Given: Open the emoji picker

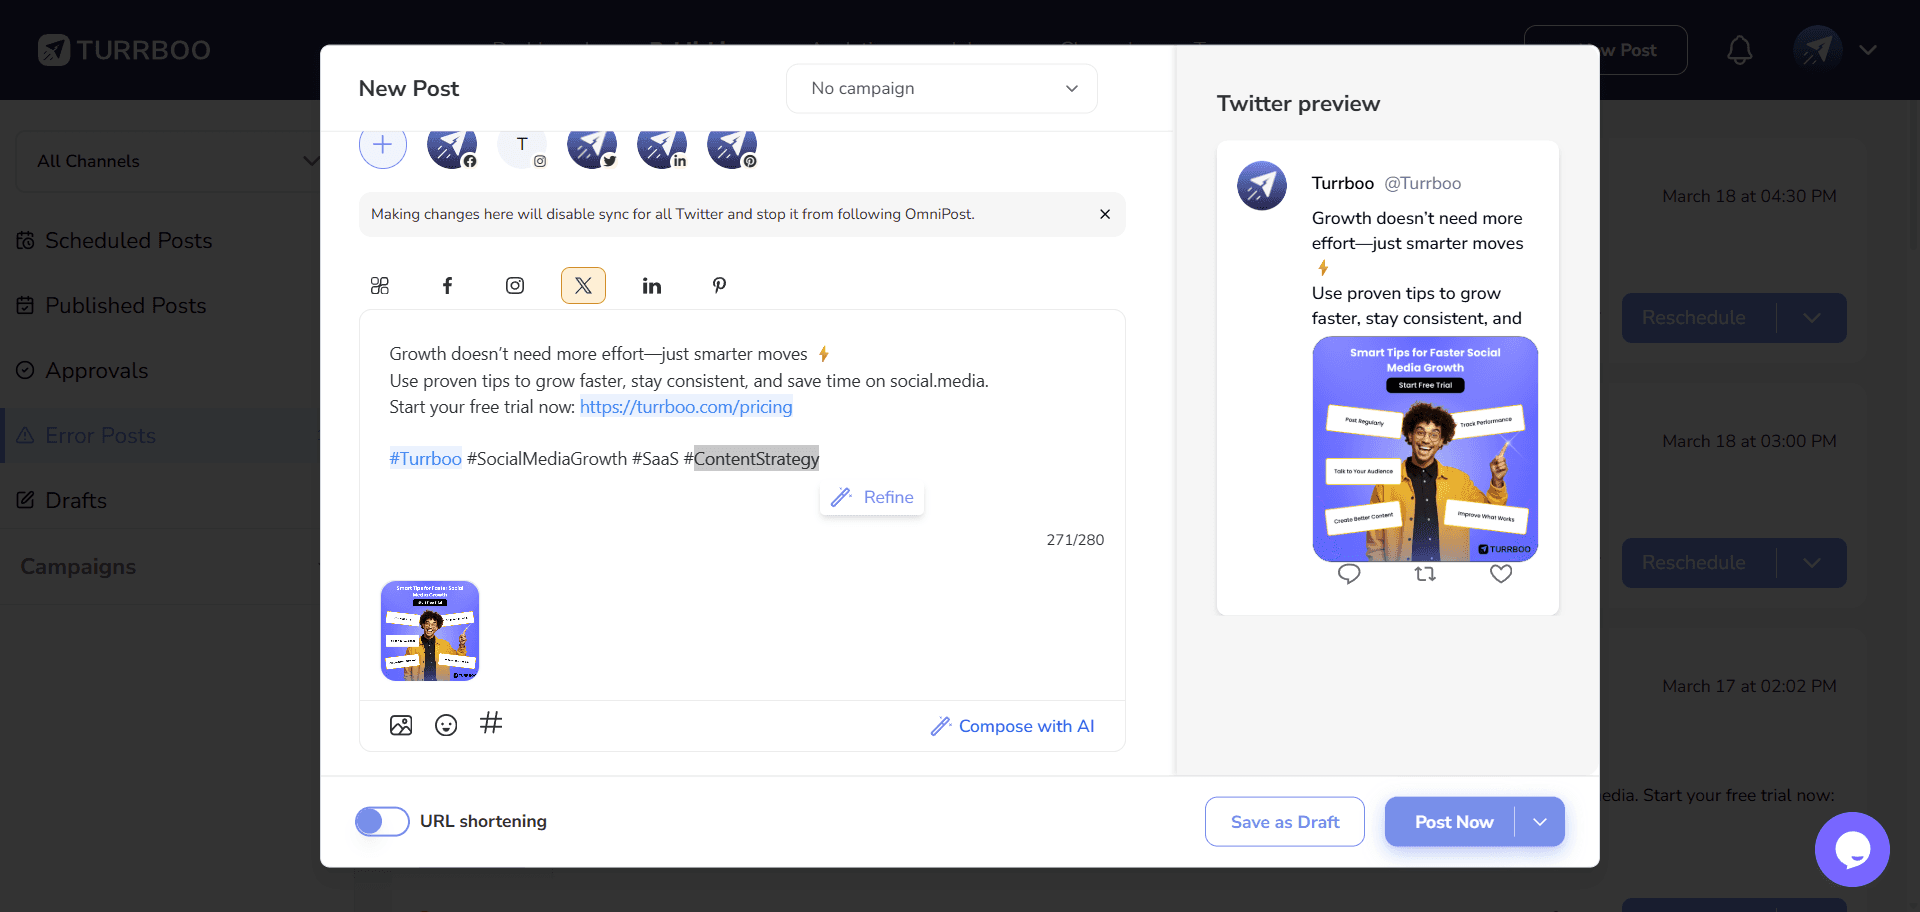Looking at the screenshot, I should [x=445, y=725].
